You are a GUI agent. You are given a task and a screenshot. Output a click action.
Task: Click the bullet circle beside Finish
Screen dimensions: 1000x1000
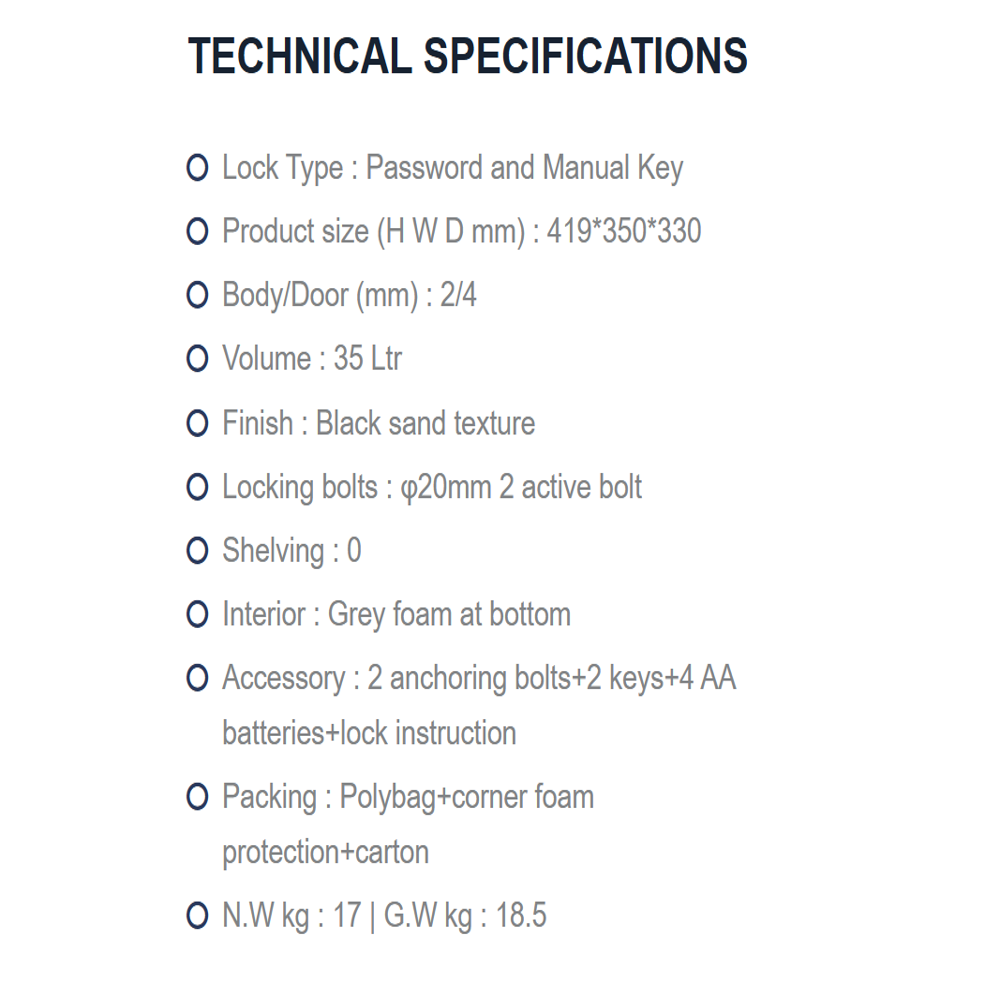(197, 423)
